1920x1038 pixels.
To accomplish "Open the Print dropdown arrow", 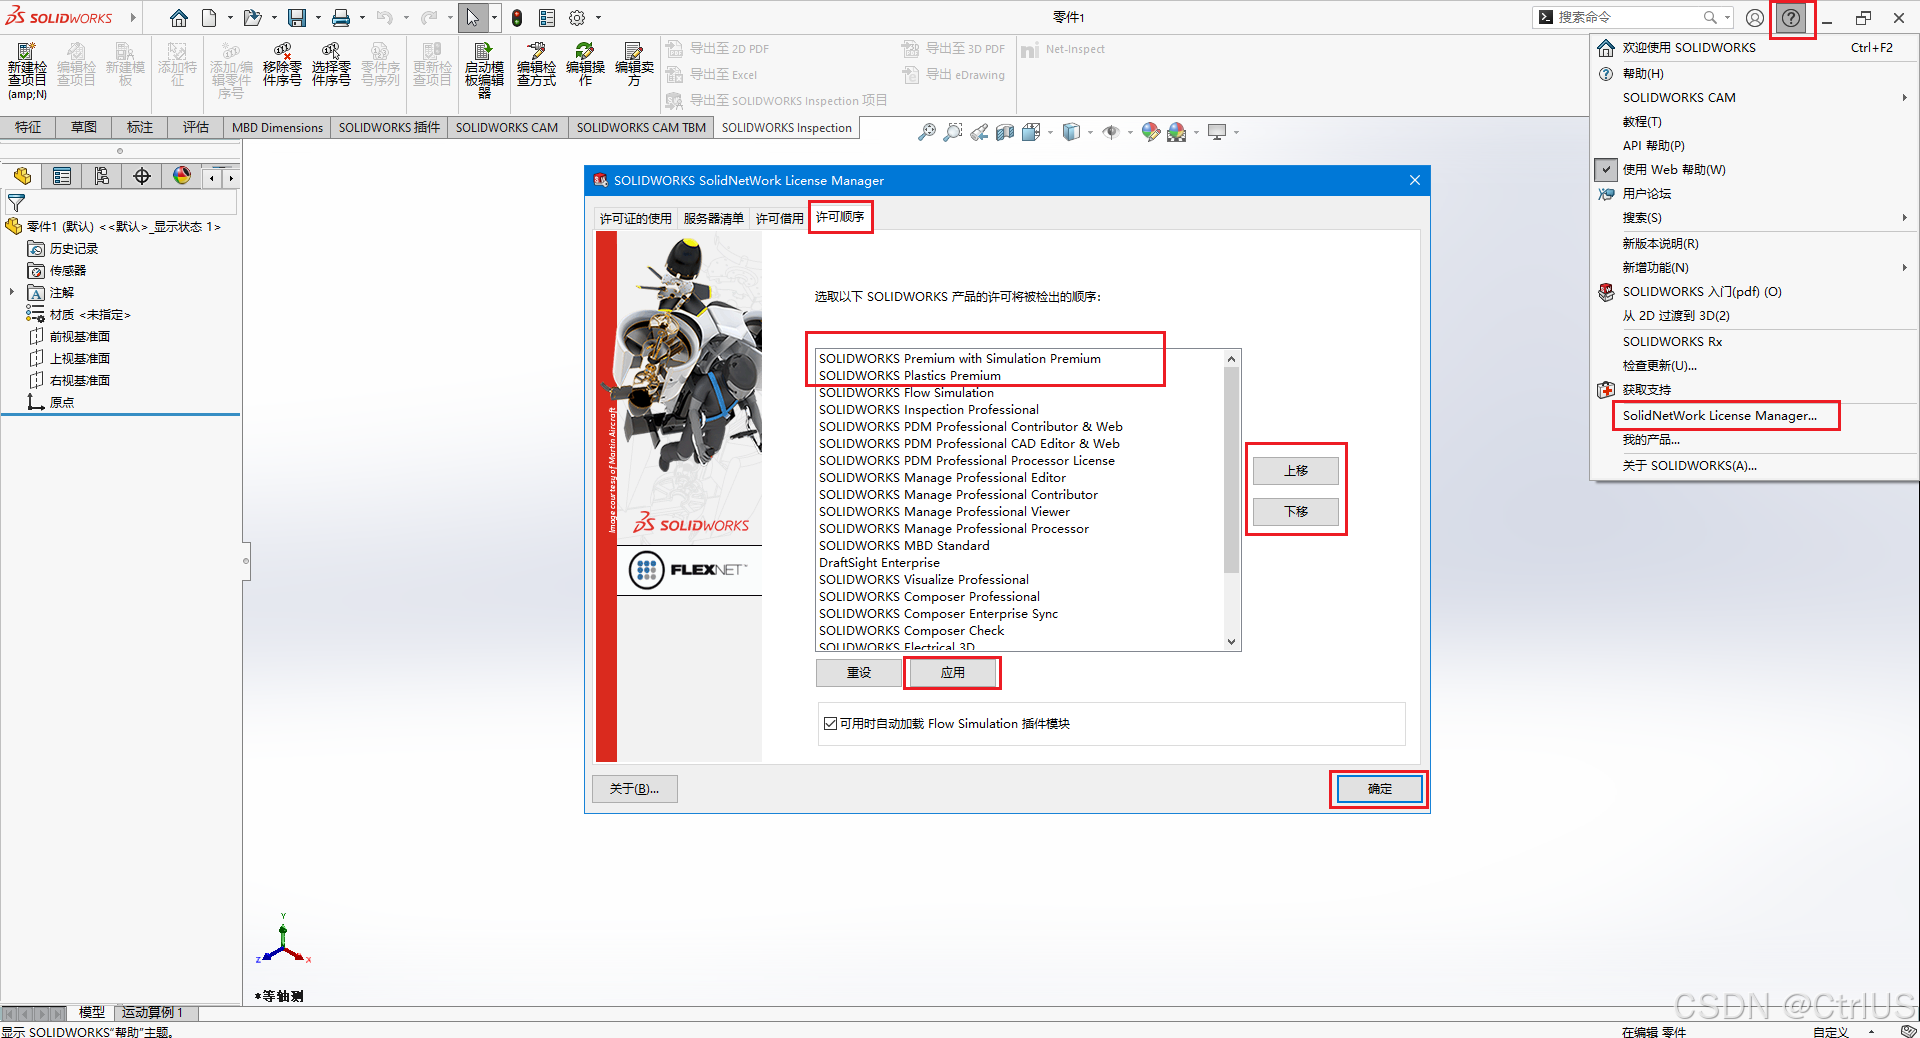I will 362,18.
